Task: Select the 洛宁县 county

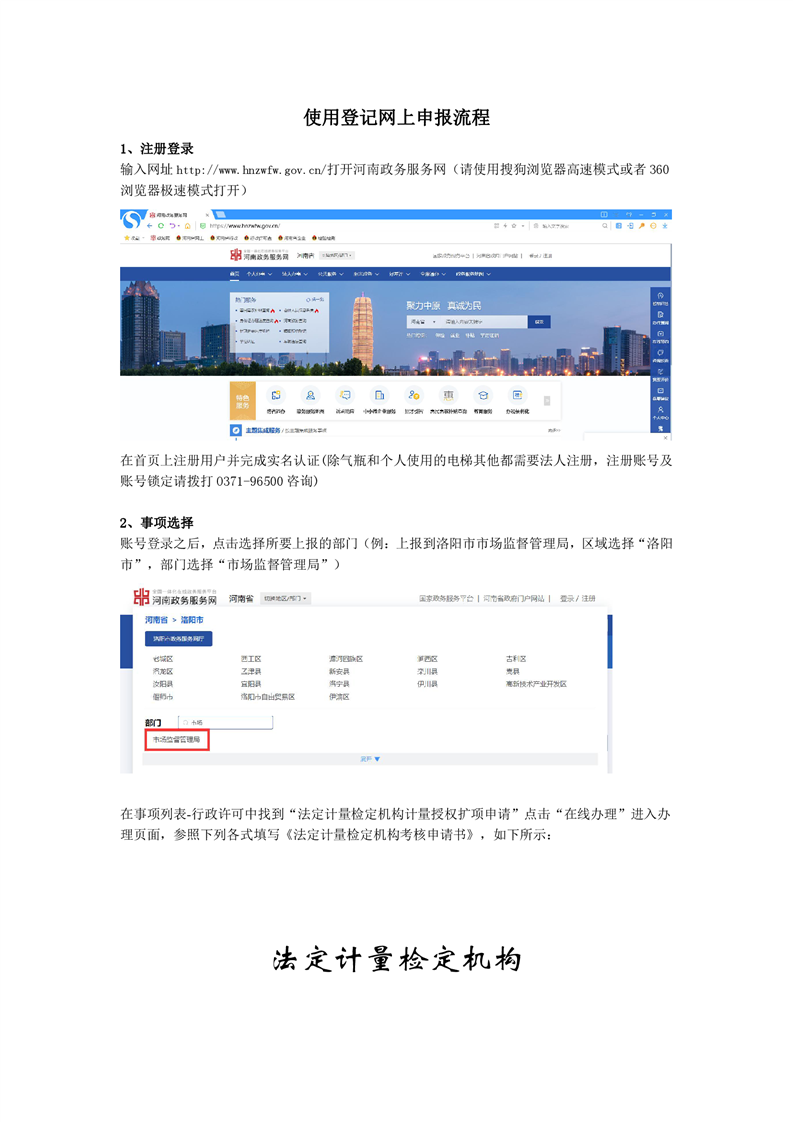Action: tap(339, 684)
